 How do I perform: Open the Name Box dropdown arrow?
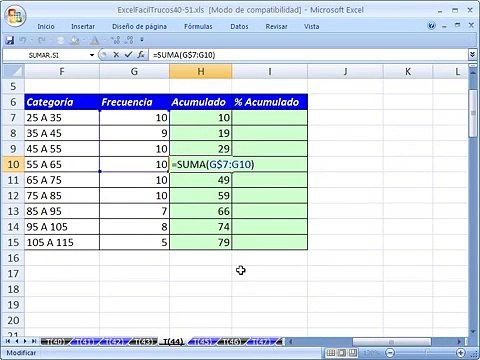(x=92, y=55)
